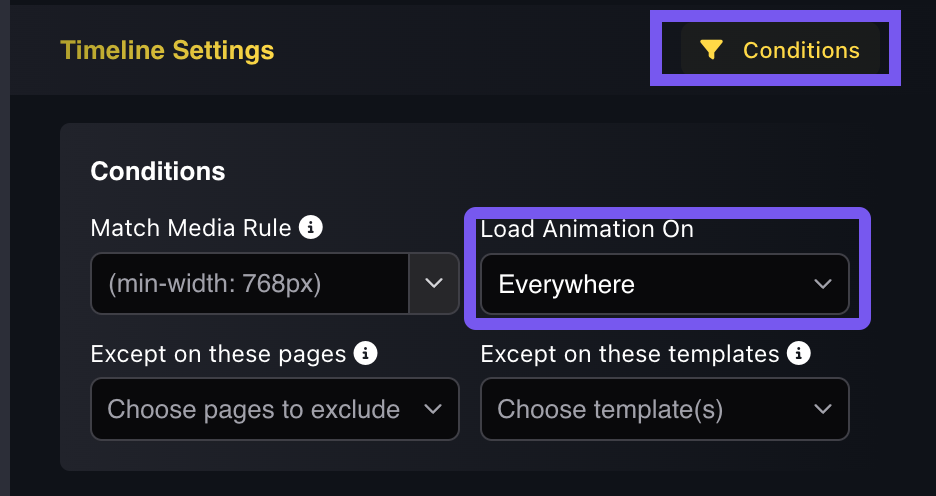The image size is (936, 496).
Task: Click the Load Animation On label
Action: pyautogui.click(x=587, y=229)
